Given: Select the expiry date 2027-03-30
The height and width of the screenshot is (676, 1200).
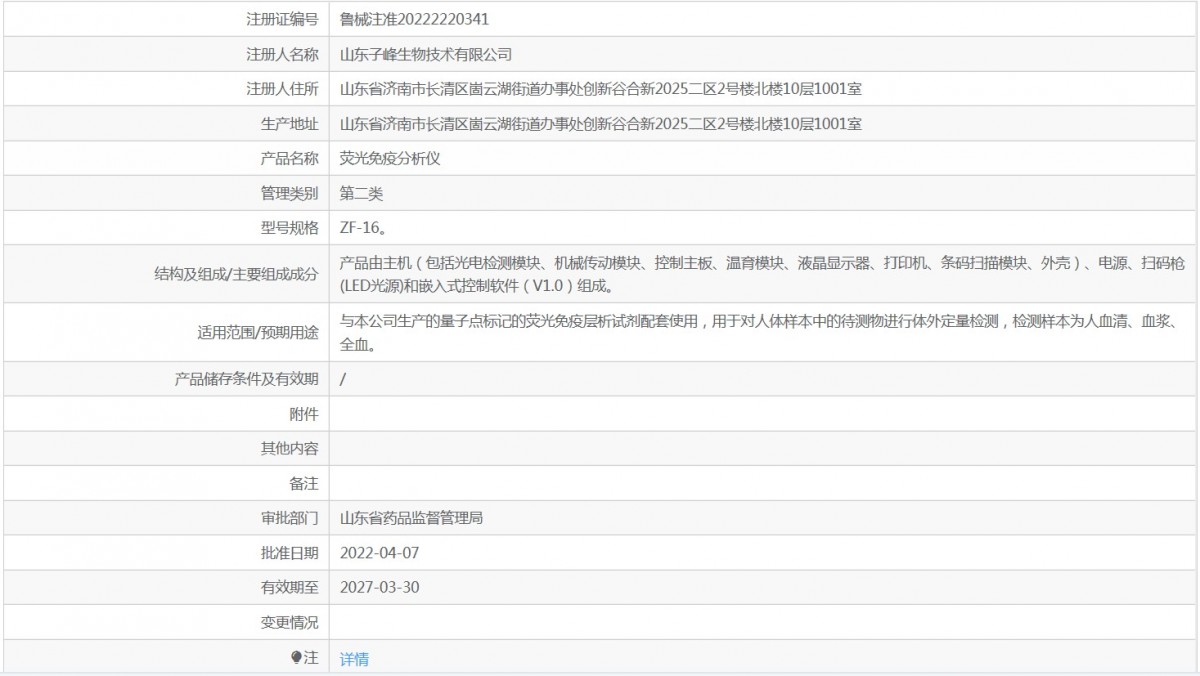Looking at the screenshot, I should click(x=379, y=587).
